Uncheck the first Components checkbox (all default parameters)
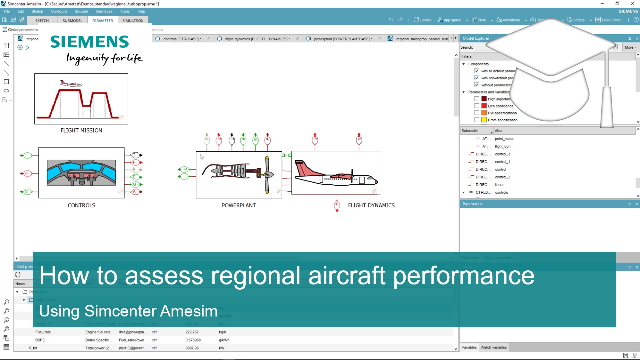 pyautogui.click(x=476, y=71)
